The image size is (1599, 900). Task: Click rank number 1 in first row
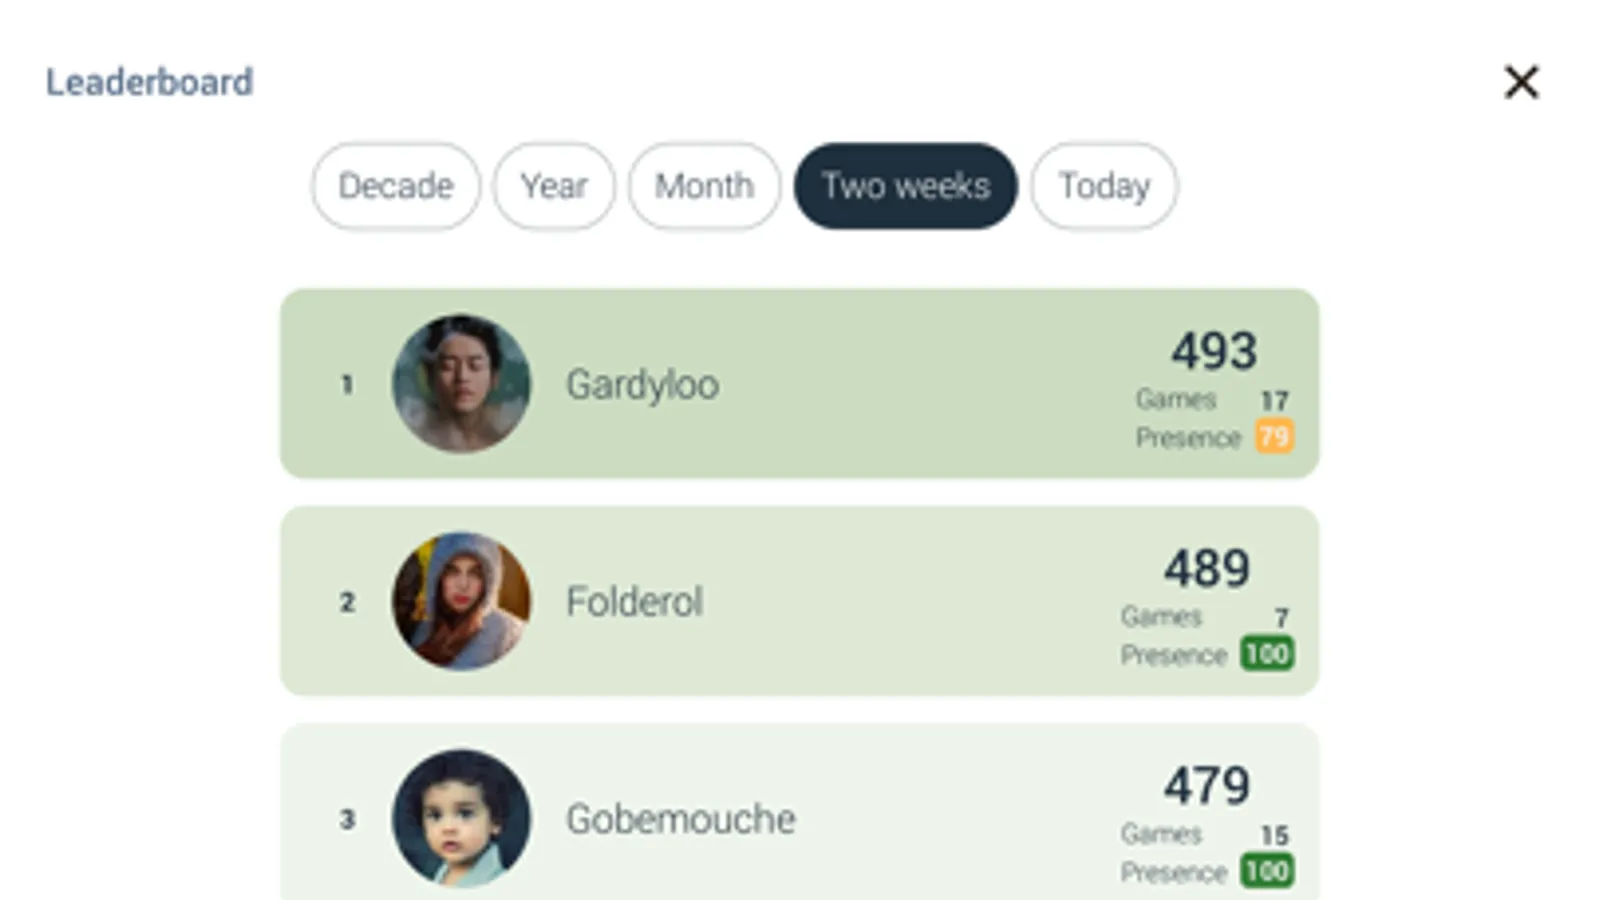pyautogui.click(x=347, y=385)
